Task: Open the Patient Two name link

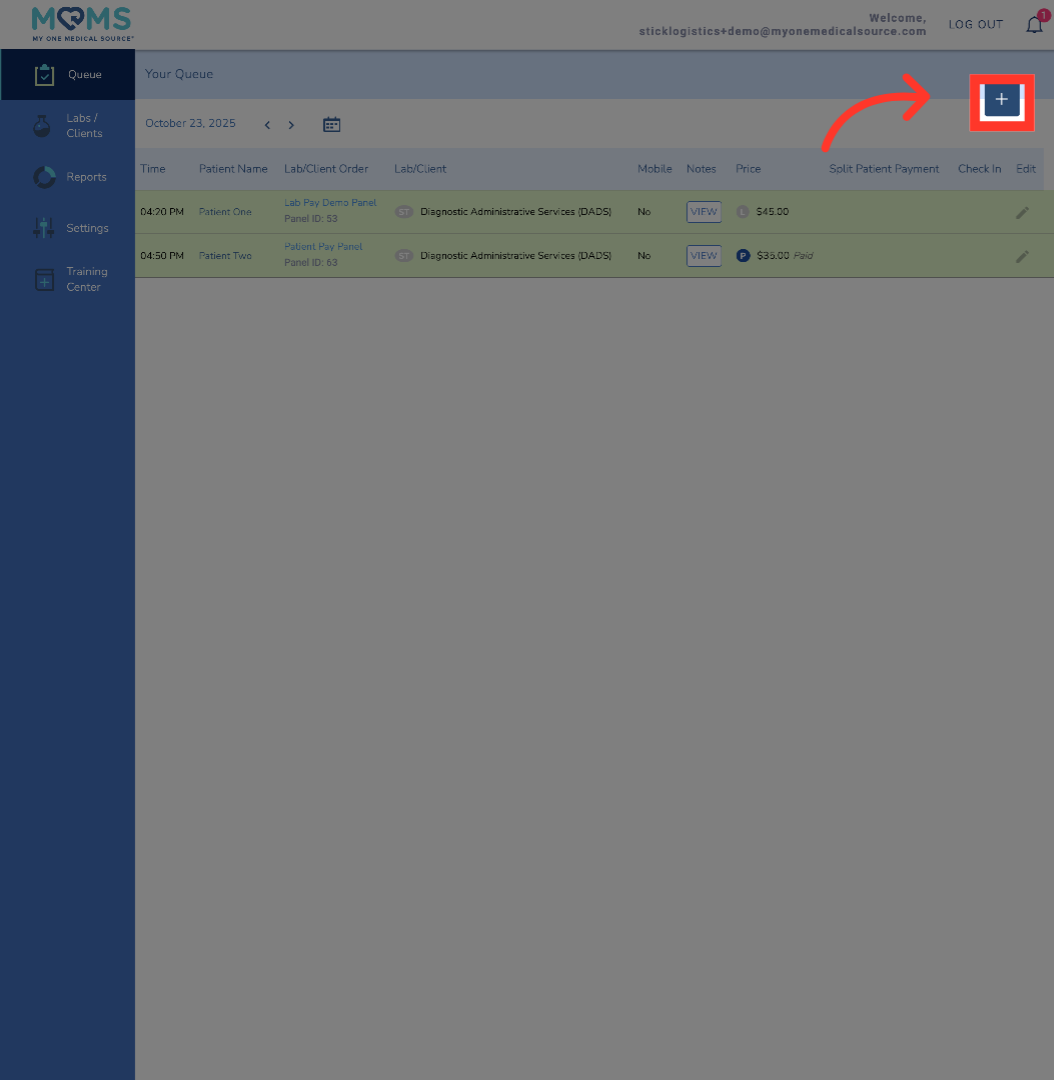Action: point(225,256)
